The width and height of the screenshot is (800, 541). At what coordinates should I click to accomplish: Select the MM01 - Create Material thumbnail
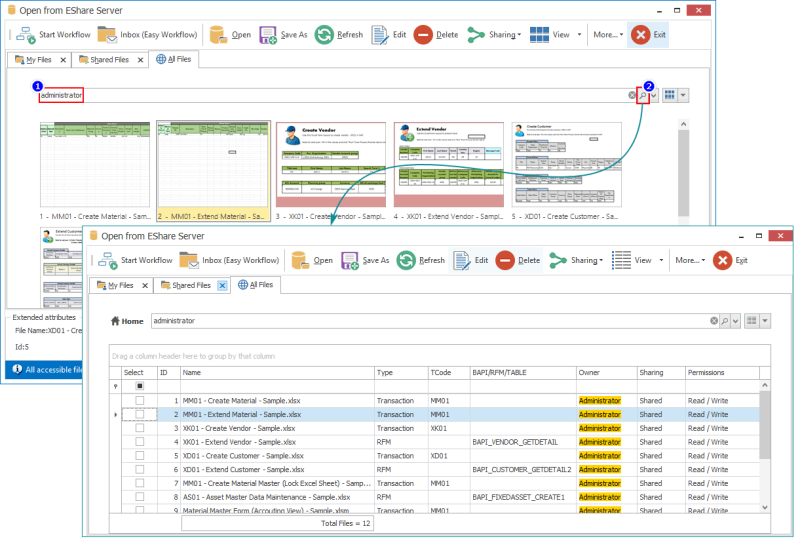[x=92, y=165]
